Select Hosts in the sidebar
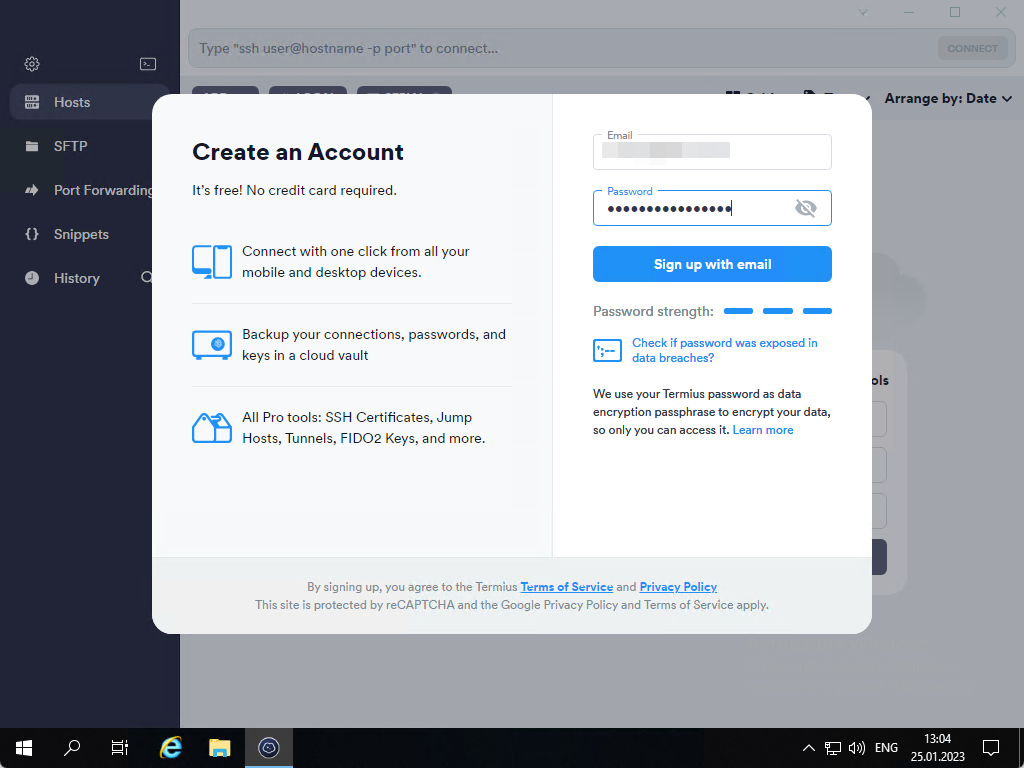1024x768 pixels. (72, 102)
